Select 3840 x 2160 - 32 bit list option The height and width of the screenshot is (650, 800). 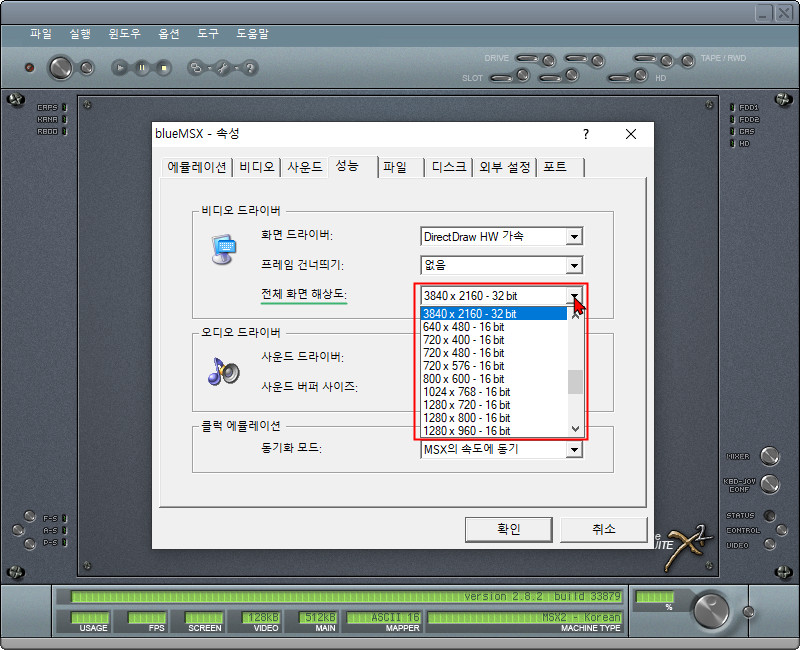point(493,314)
